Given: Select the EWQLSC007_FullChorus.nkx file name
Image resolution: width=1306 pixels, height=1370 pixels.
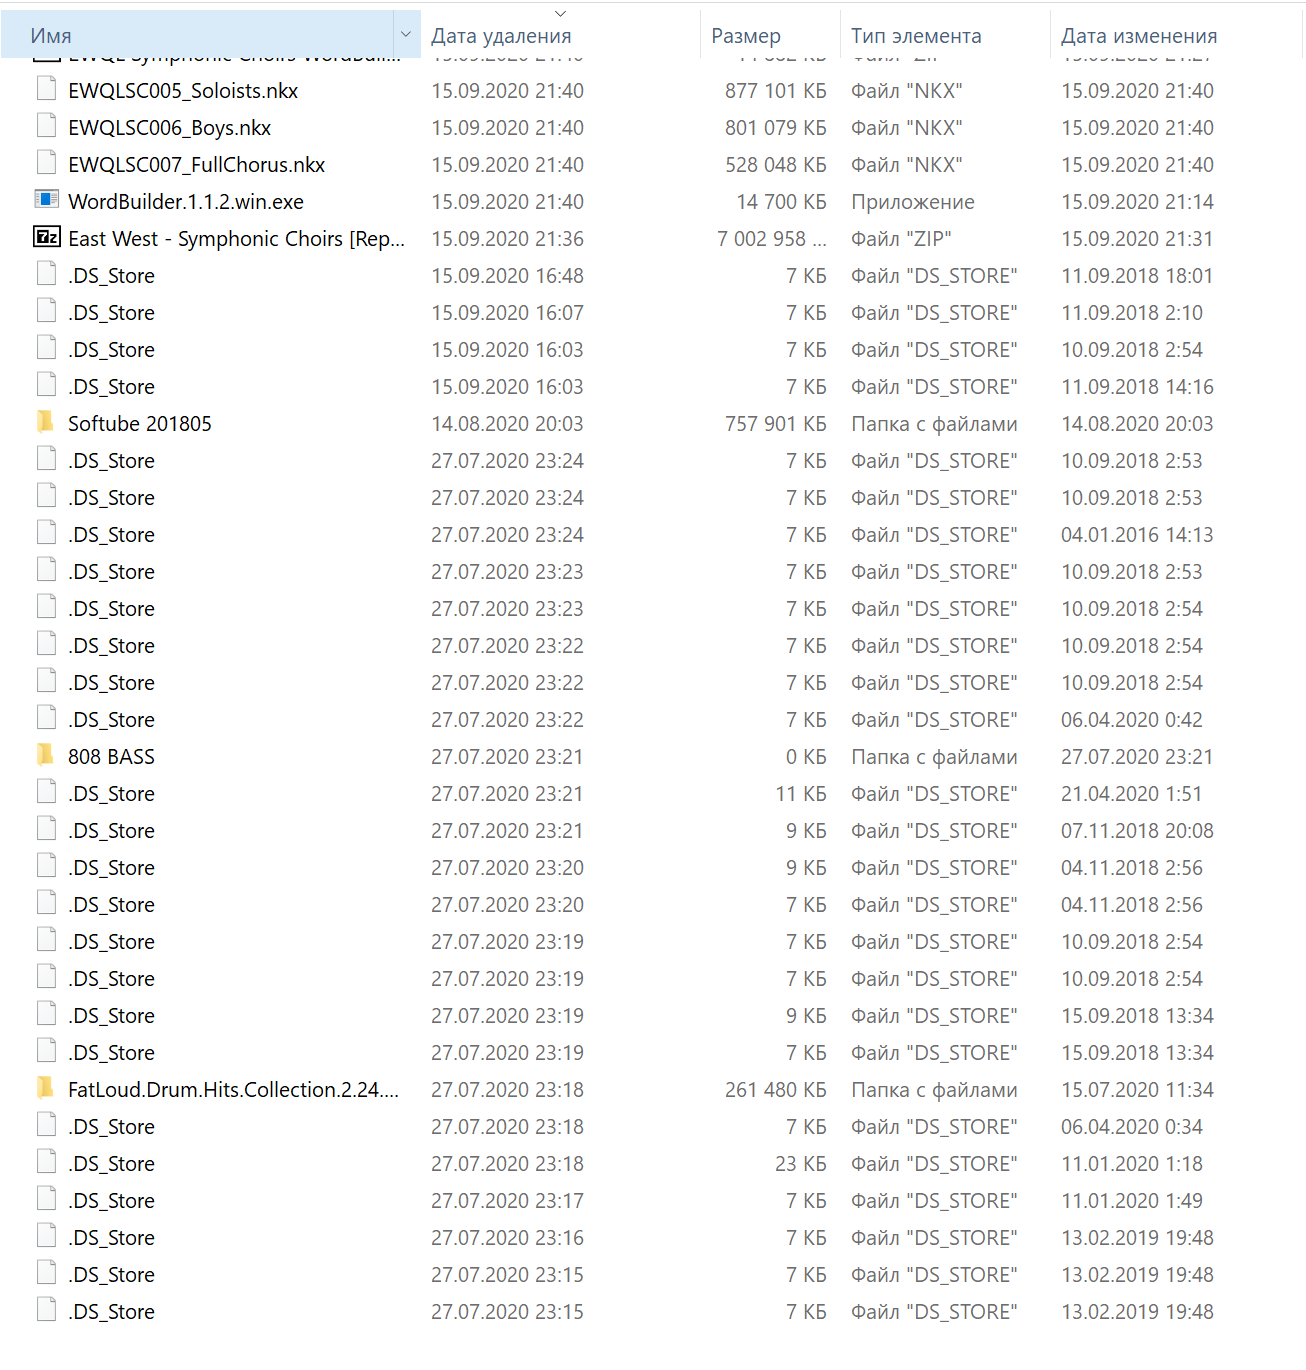Looking at the screenshot, I should pyautogui.click(x=197, y=165).
